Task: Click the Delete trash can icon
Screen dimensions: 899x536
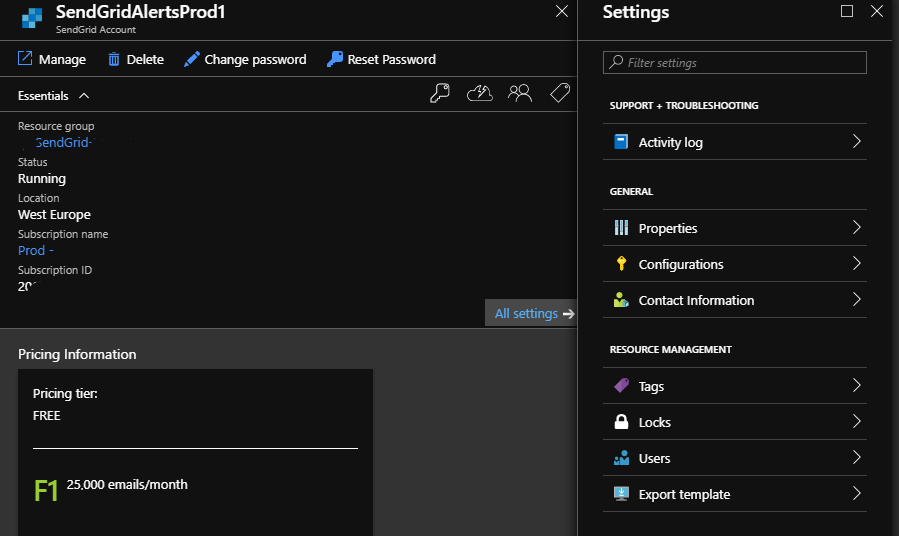Action: [114, 59]
